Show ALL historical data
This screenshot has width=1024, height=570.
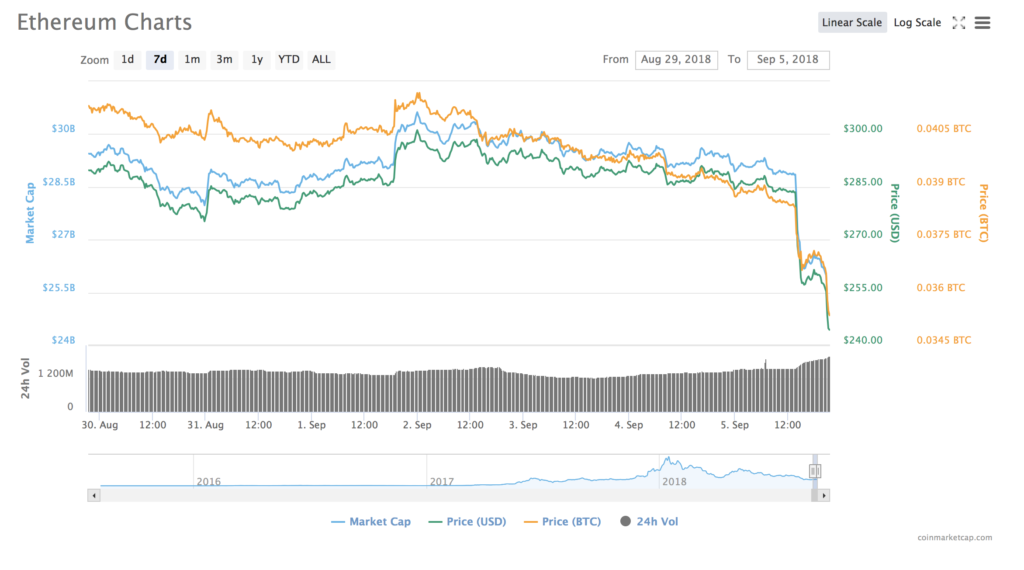click(x=321, y=60)
